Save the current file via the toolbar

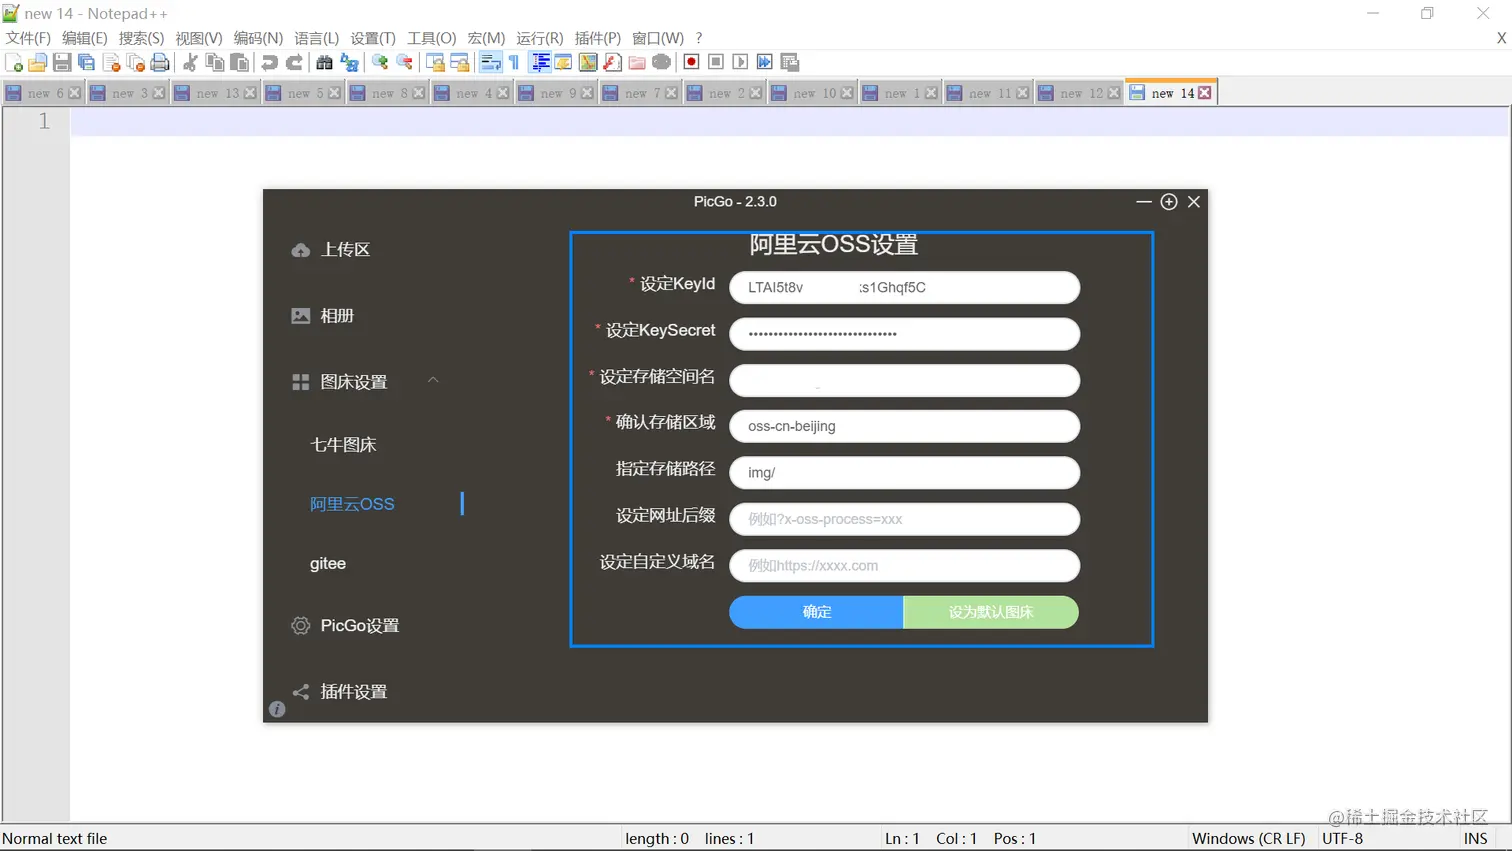[62, 62]
